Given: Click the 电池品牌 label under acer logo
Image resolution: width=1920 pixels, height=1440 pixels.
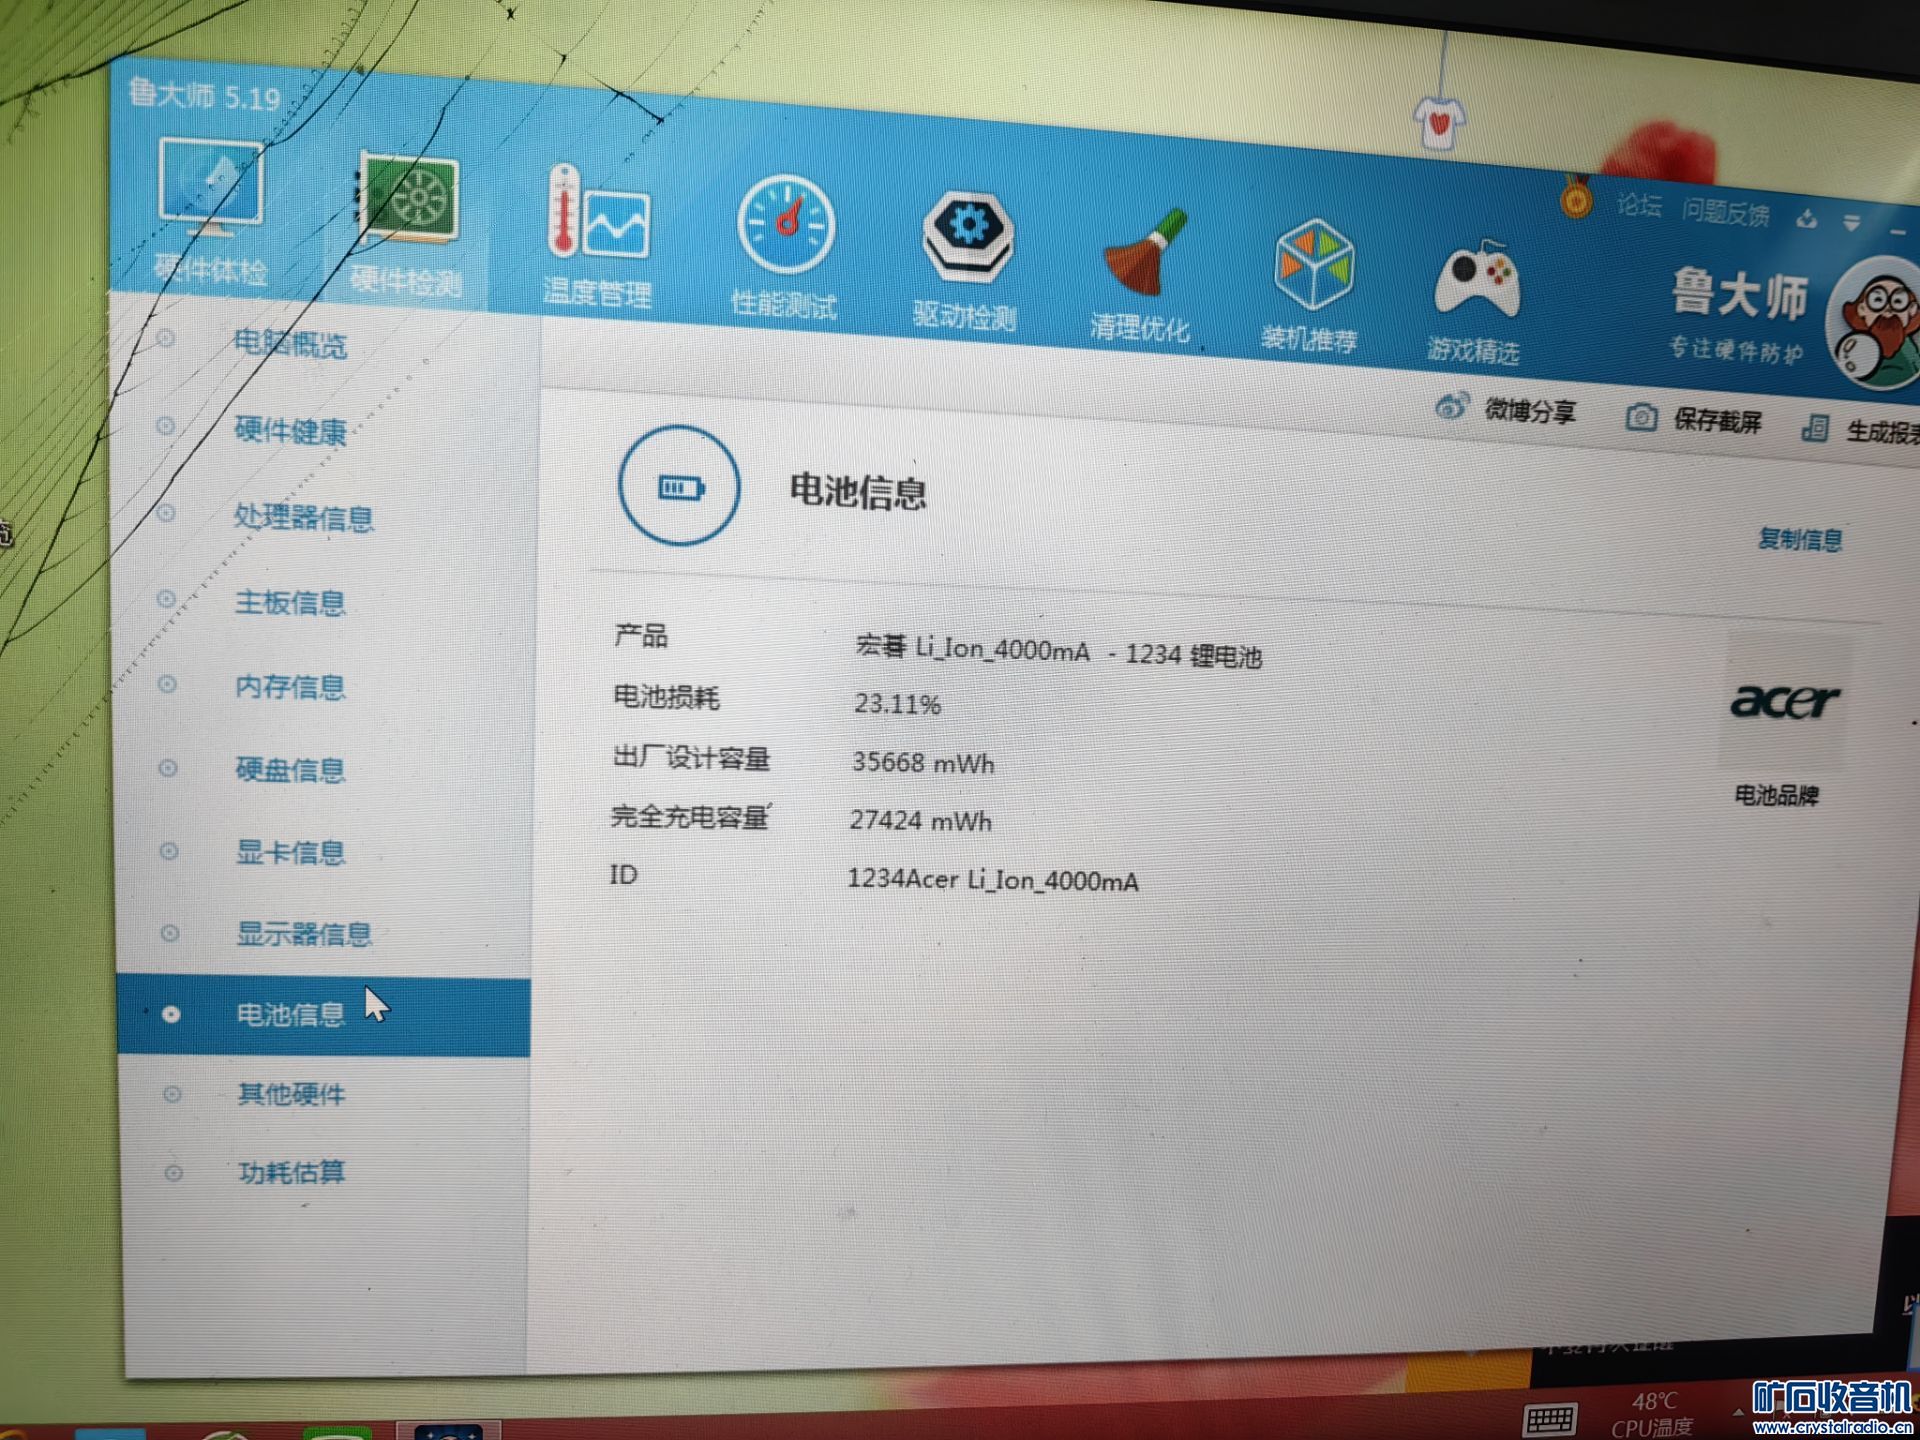Looking at the screenshot, I should [1776, 796].
